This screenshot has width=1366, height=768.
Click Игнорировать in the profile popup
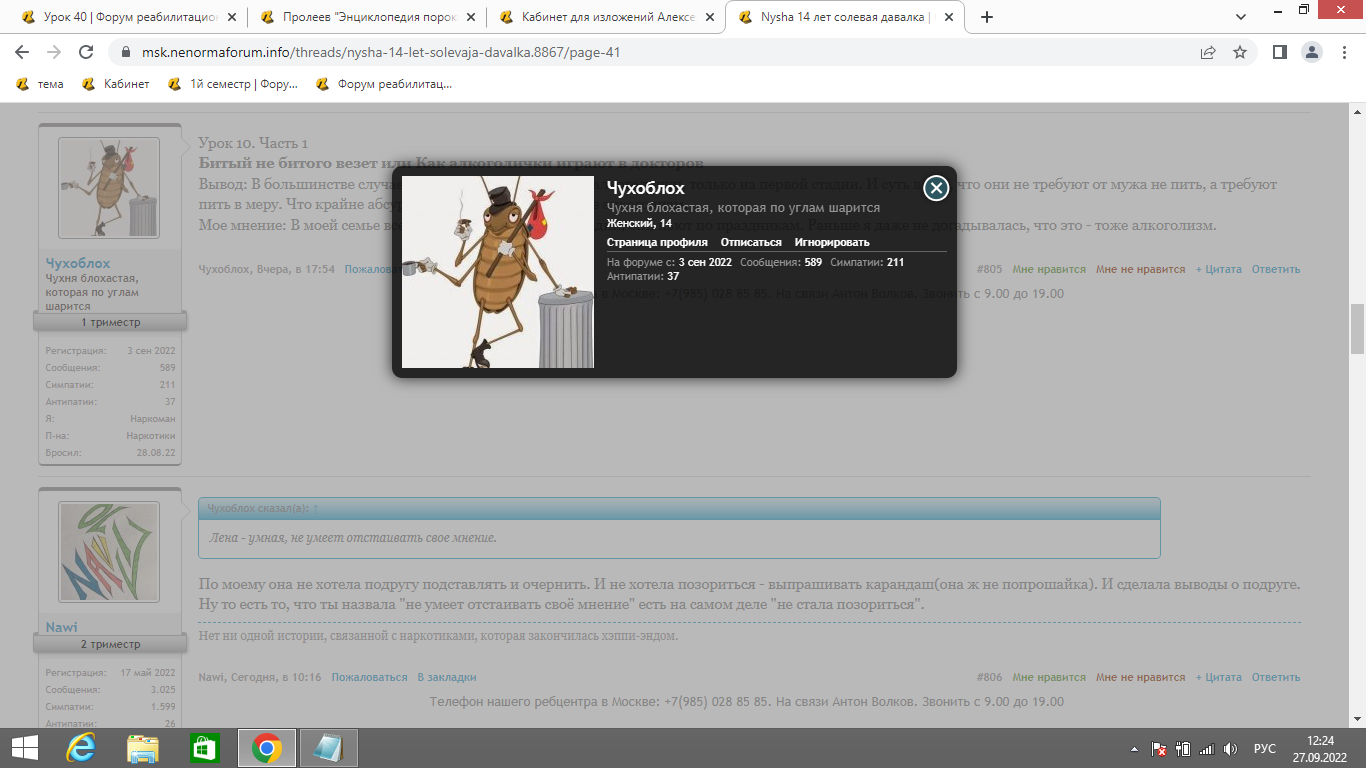coord(832,242)
